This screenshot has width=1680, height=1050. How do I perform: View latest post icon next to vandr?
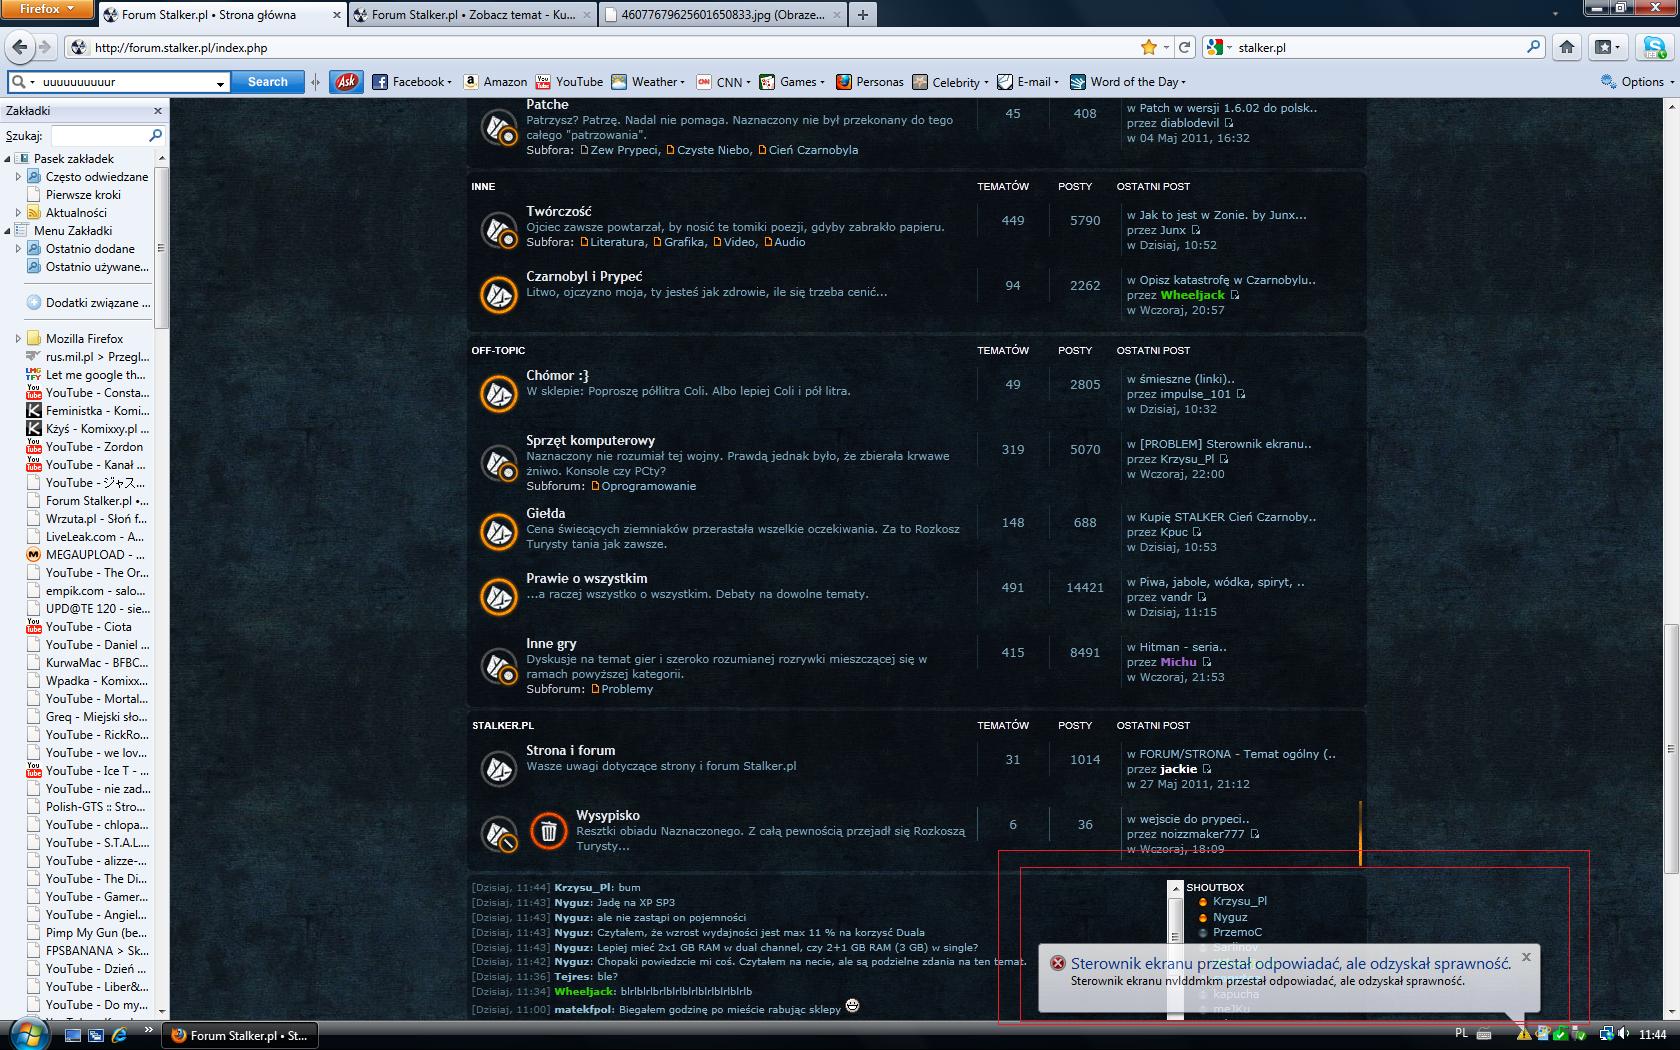coord(1202,597)
